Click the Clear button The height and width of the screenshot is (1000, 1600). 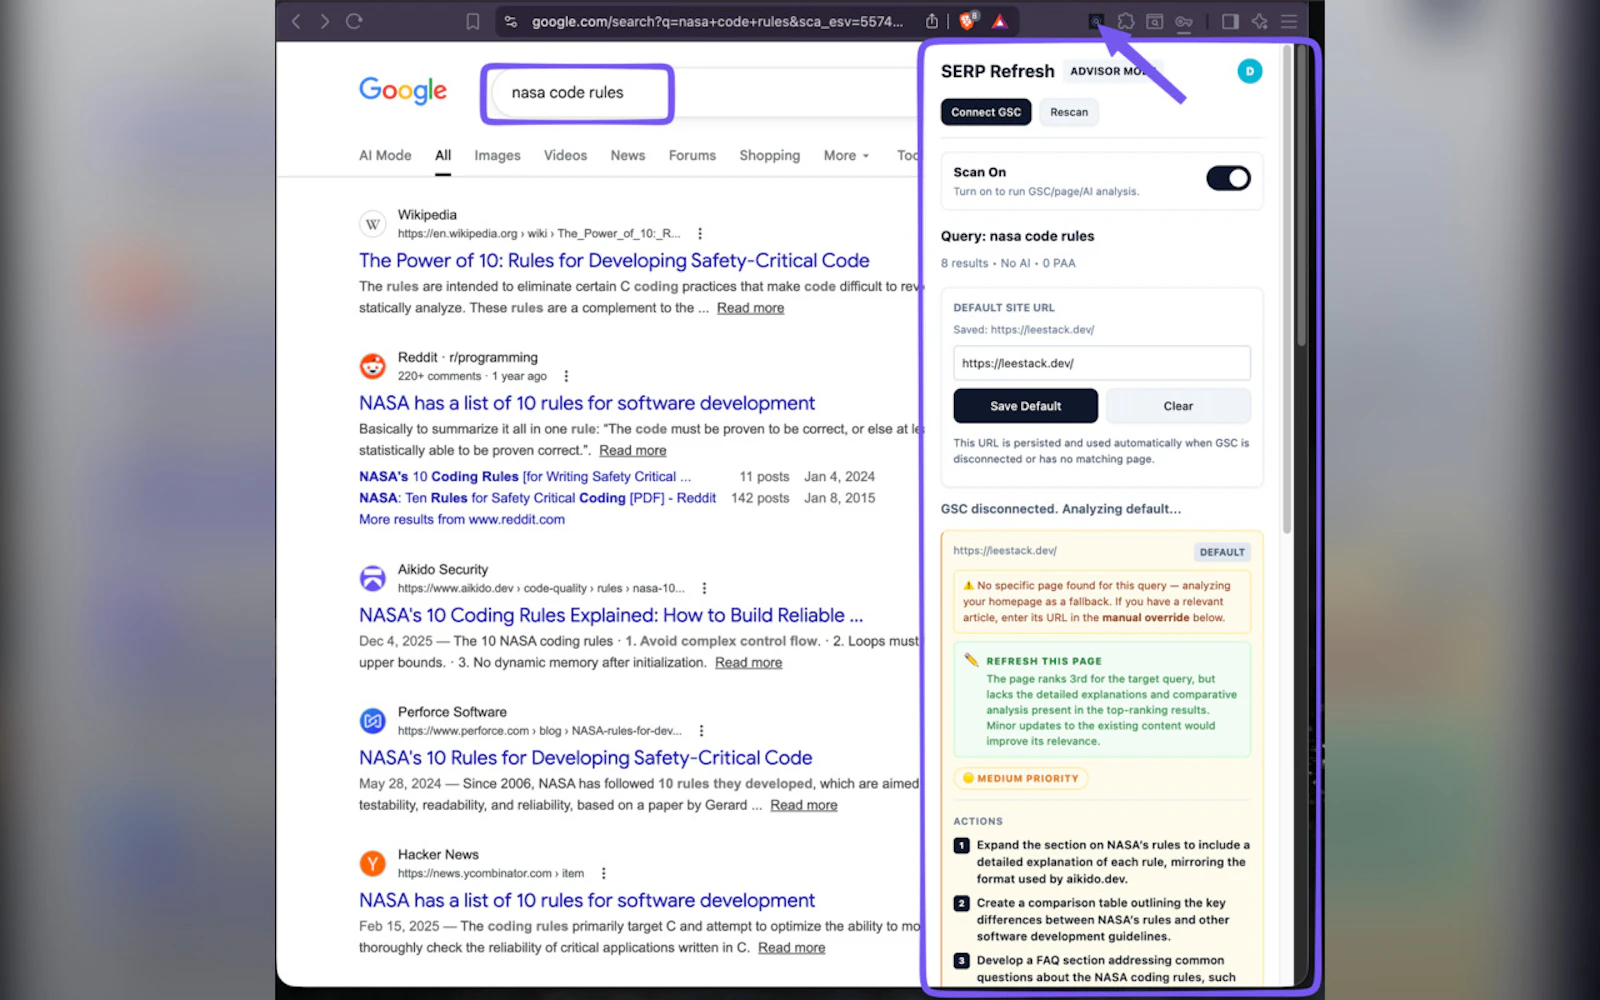[x=1178, y=406]
